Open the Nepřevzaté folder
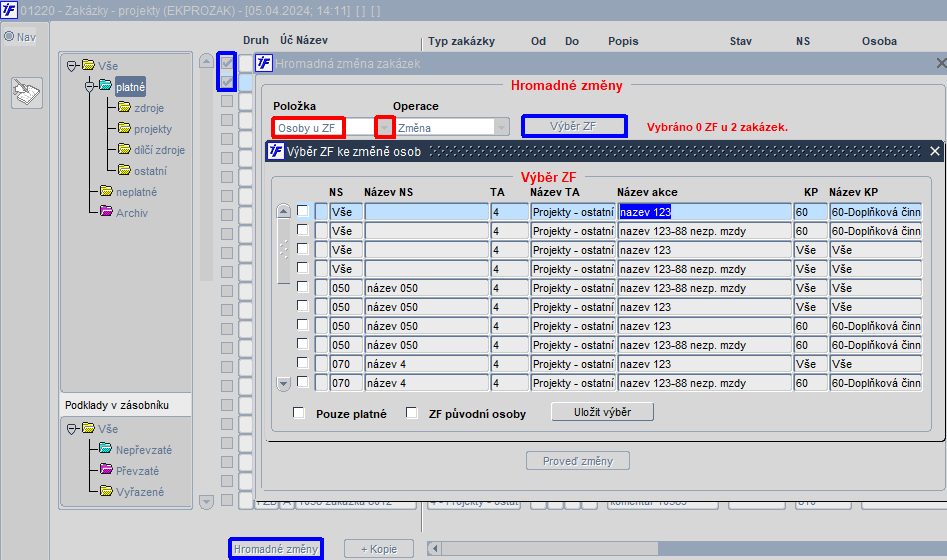This screenshot has width=947, height=560. tap(144, 450)
